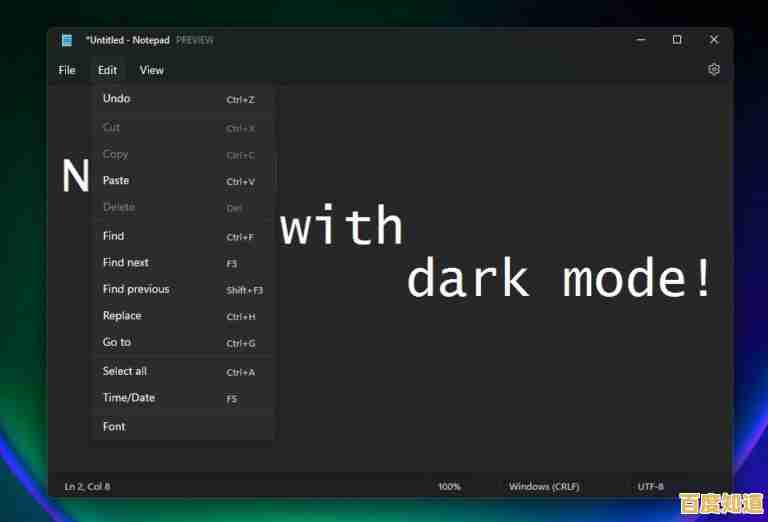This screenshot has height=522, width=768.
Task: Open the File menu
Action: 67,70
